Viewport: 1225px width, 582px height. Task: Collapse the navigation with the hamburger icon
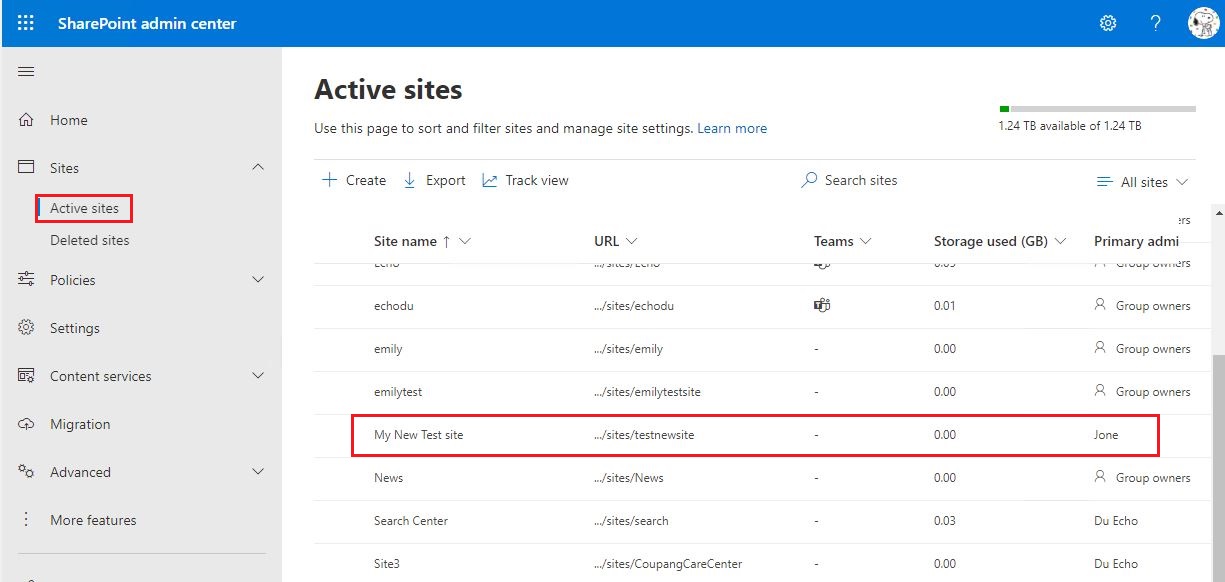point(26,71)
